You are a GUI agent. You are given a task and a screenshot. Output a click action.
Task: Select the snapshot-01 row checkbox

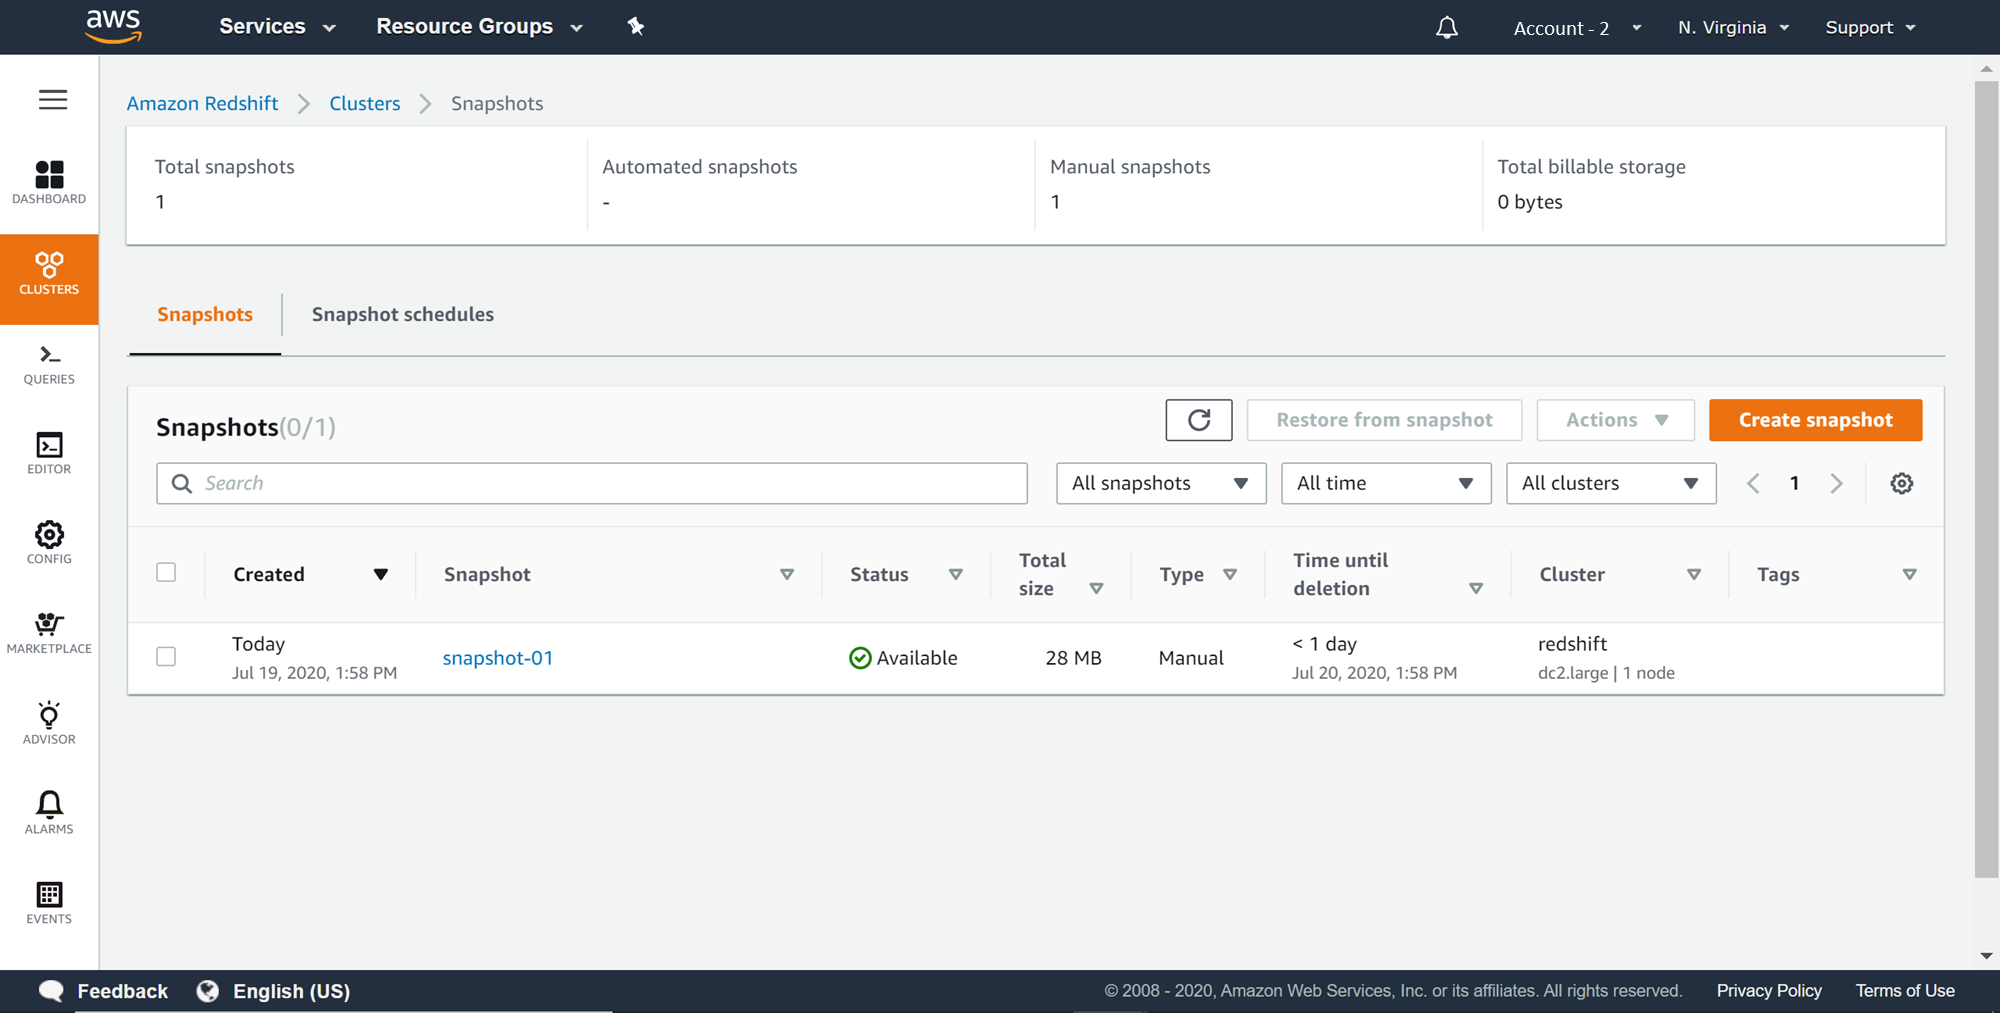click(x=166, y=657)
